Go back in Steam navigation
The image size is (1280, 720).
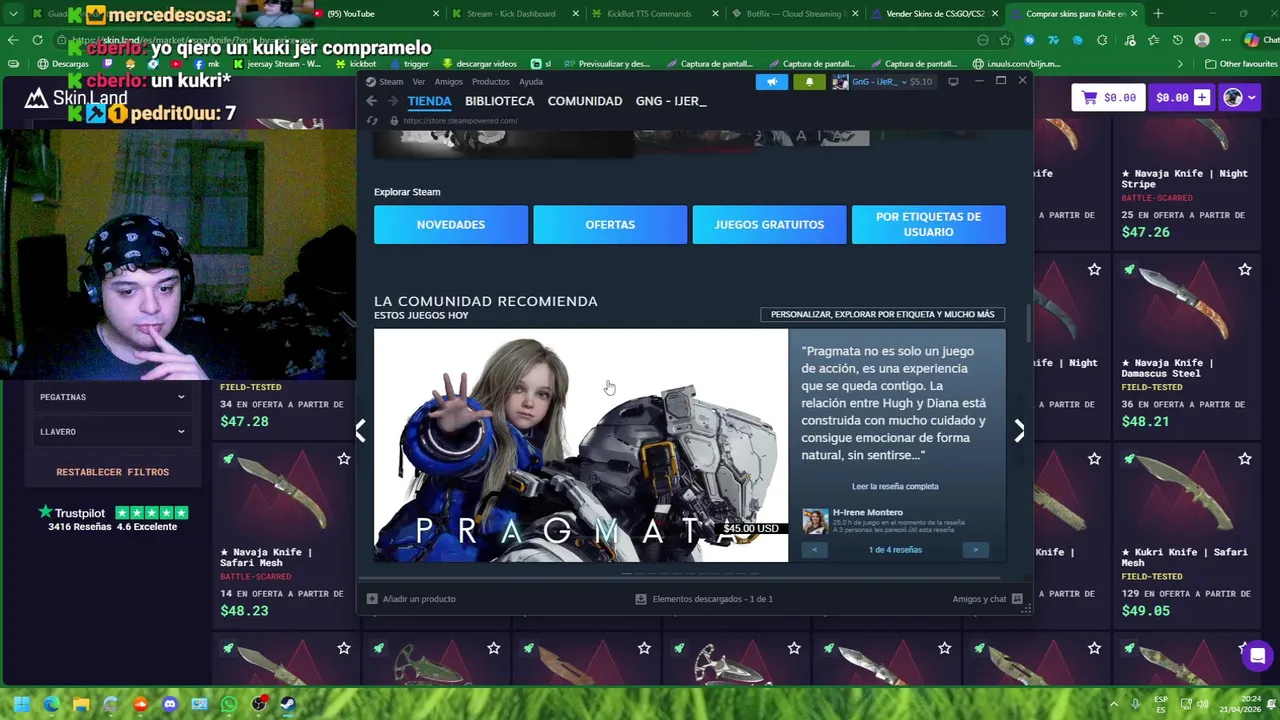(x=372, y=101)
